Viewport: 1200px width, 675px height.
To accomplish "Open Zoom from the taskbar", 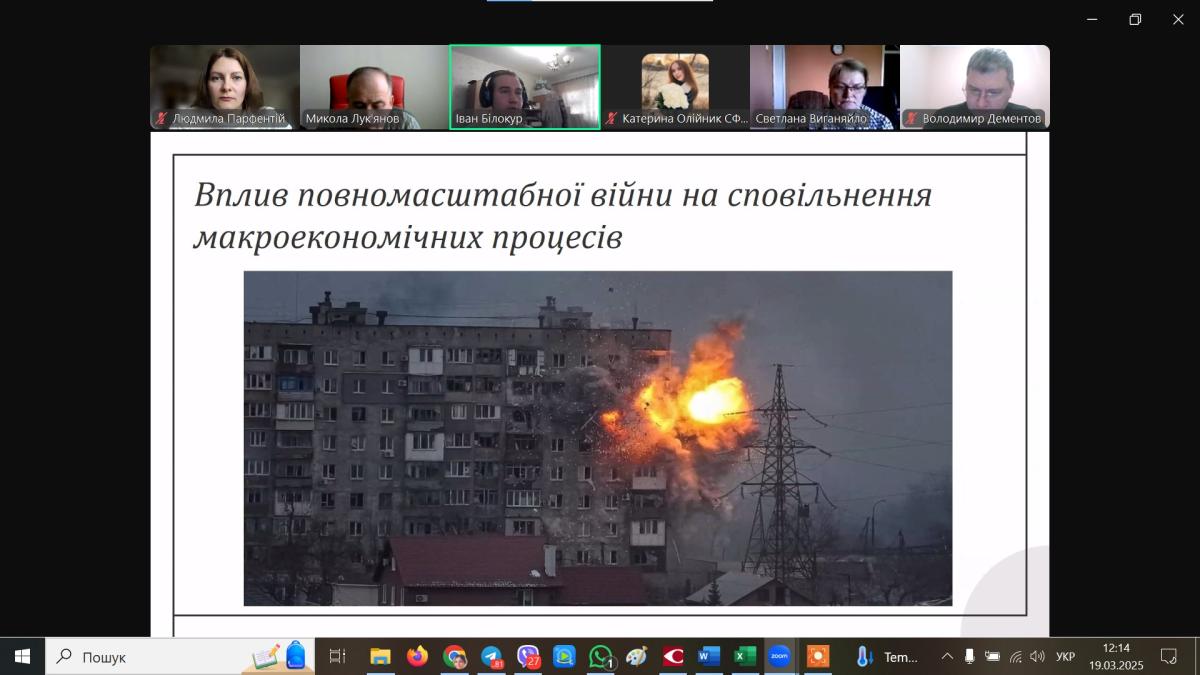I will tap(779, 657).
